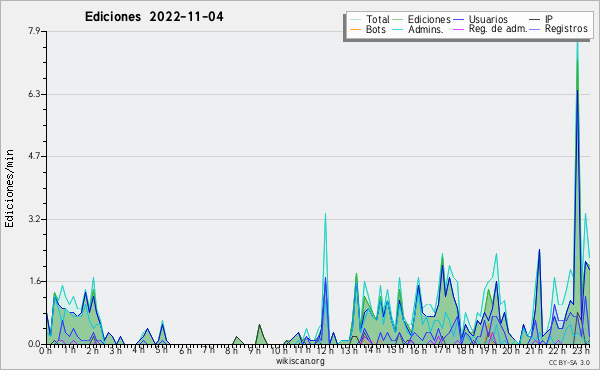Click the Ediciones/min vertical axis label

[x=9, y=188]
